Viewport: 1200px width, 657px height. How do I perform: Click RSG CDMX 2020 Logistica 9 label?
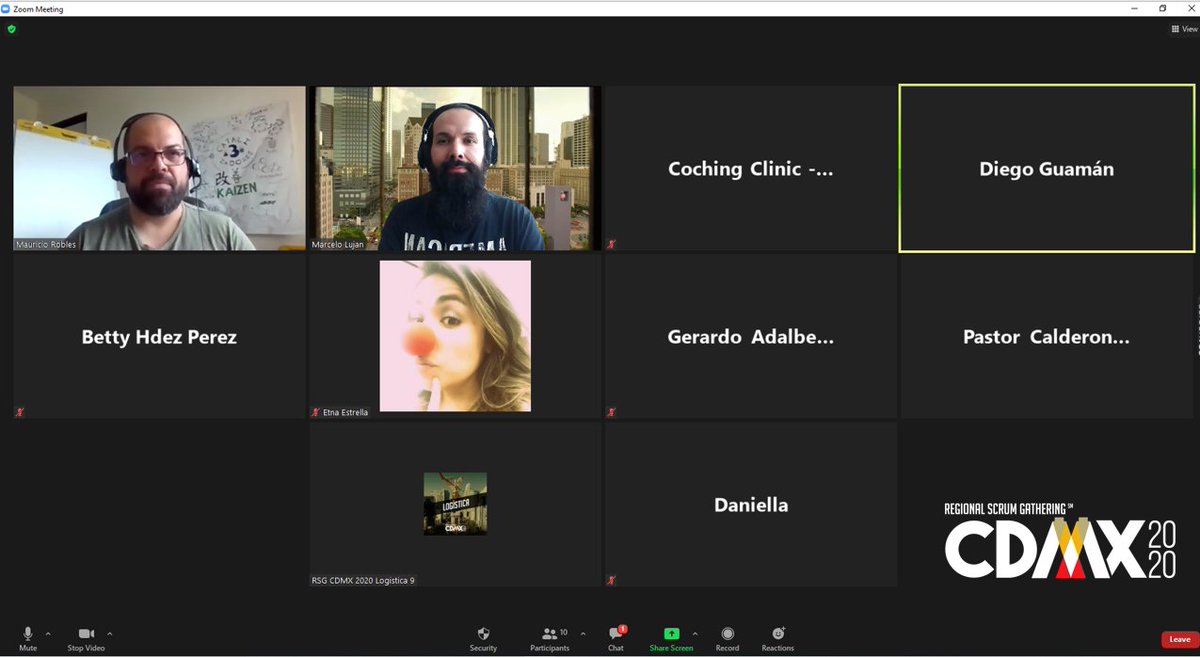point(363,580)
